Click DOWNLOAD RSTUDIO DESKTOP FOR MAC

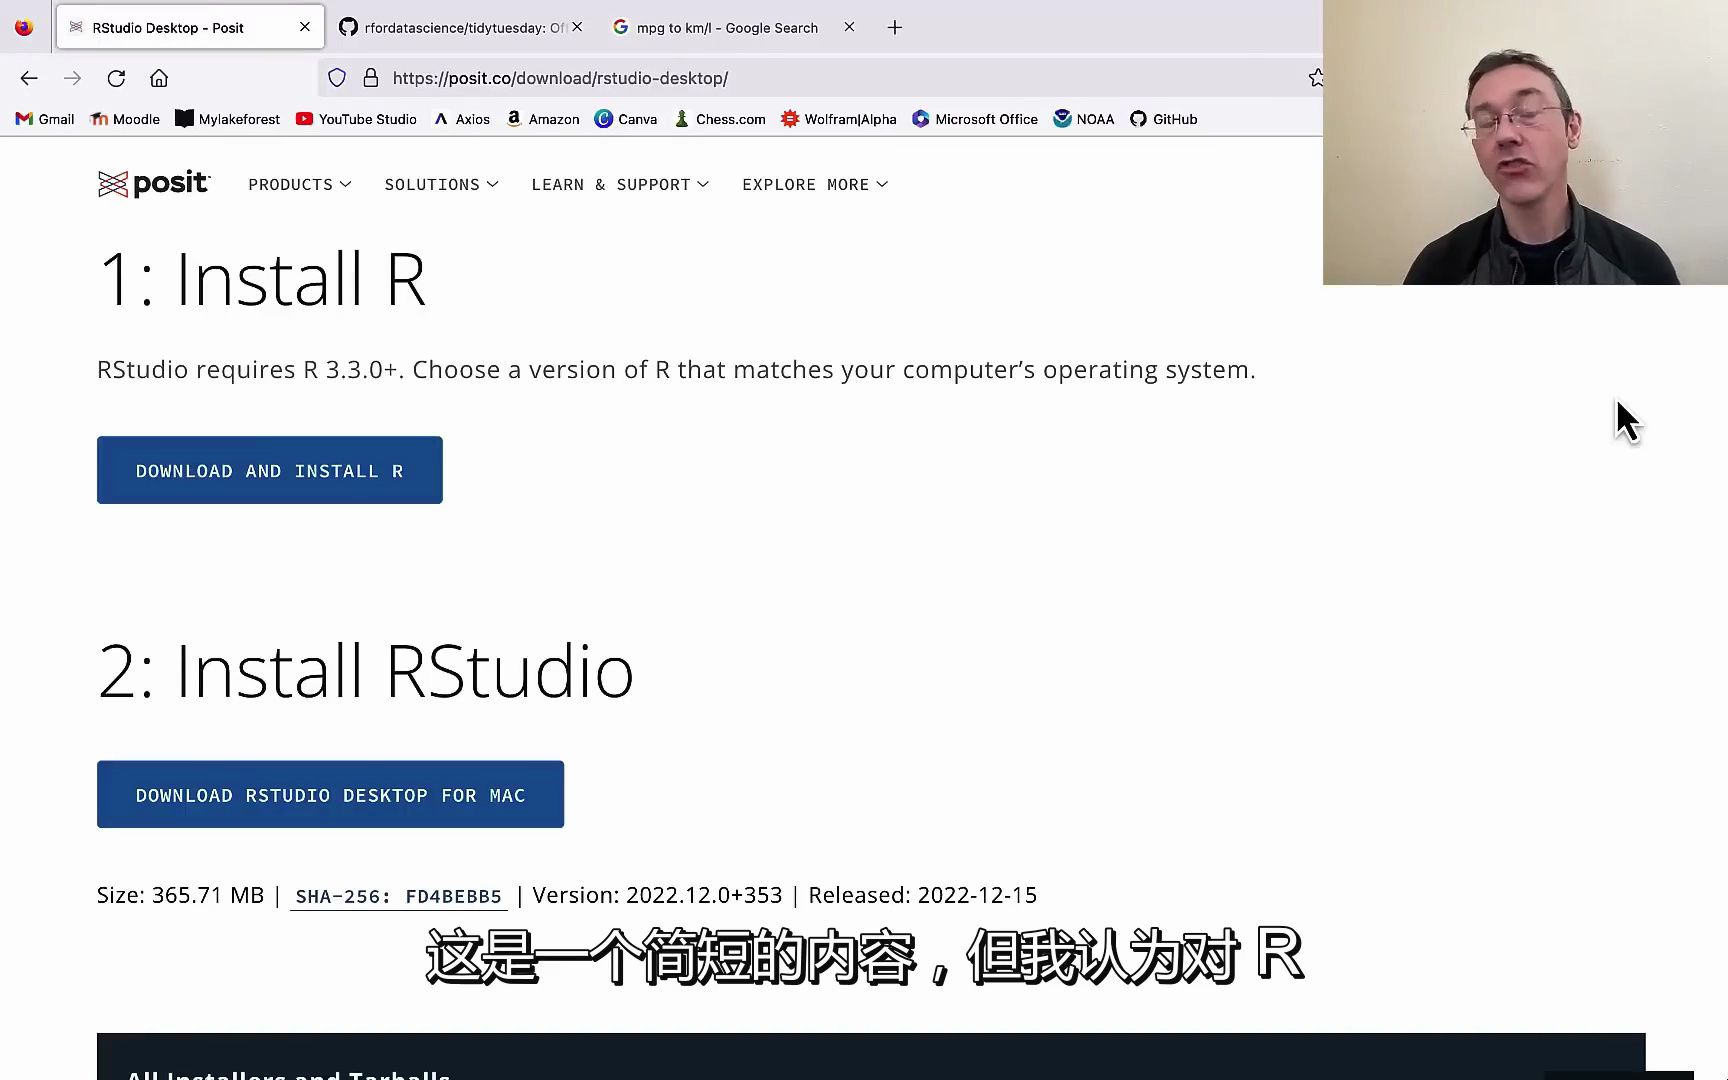pos(330,794)
